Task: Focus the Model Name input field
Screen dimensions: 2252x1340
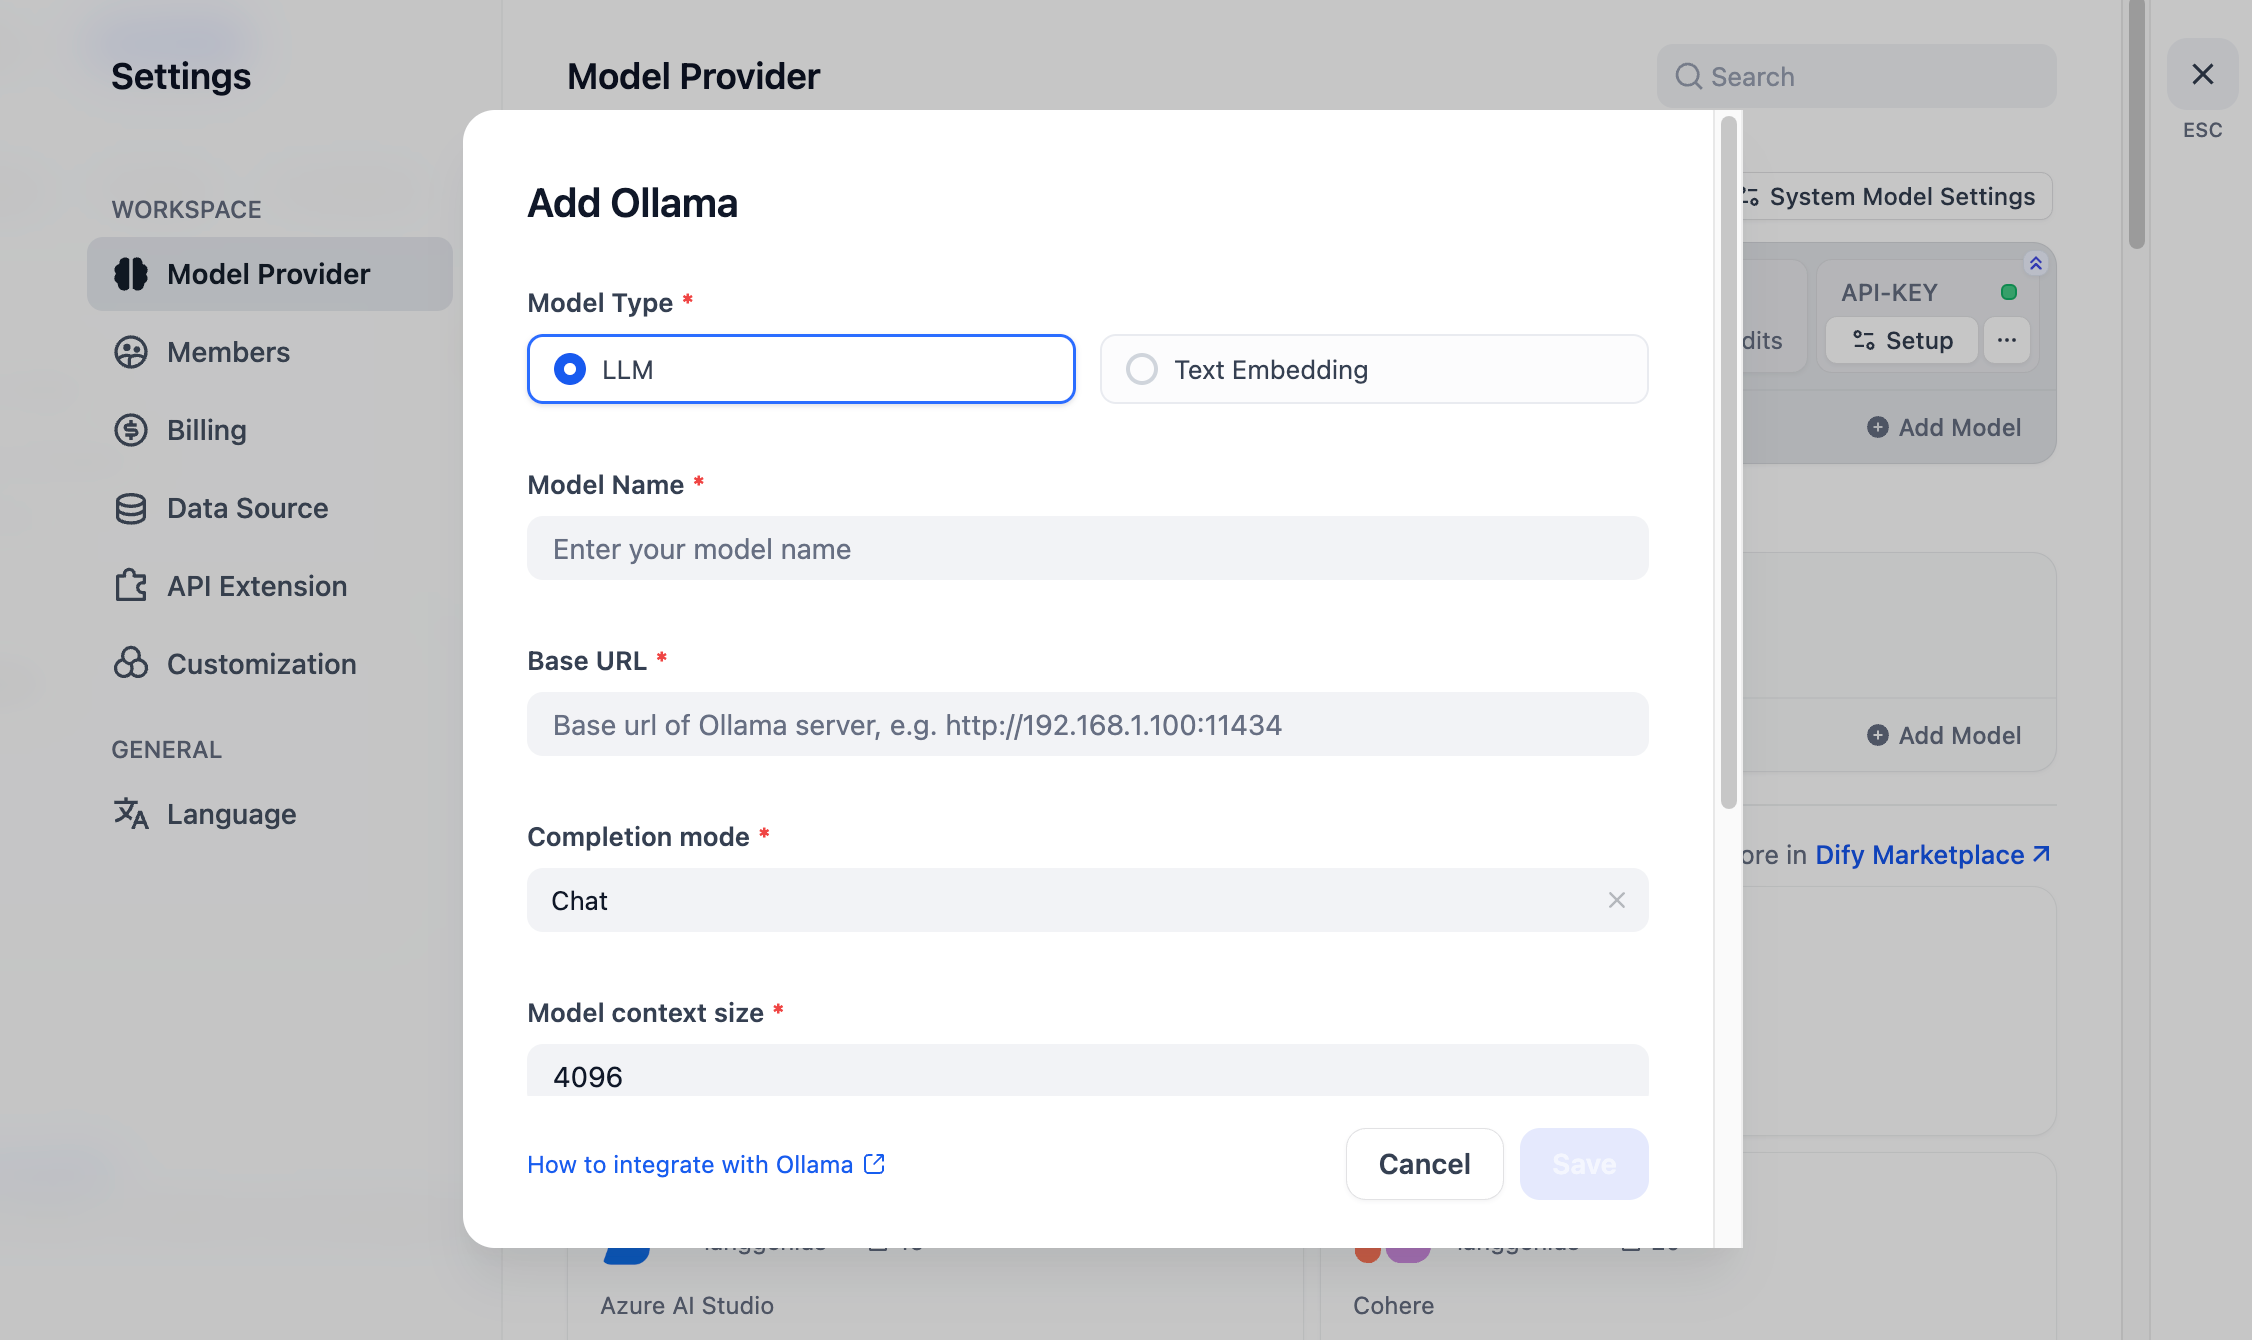Action: click(1087, 548)
